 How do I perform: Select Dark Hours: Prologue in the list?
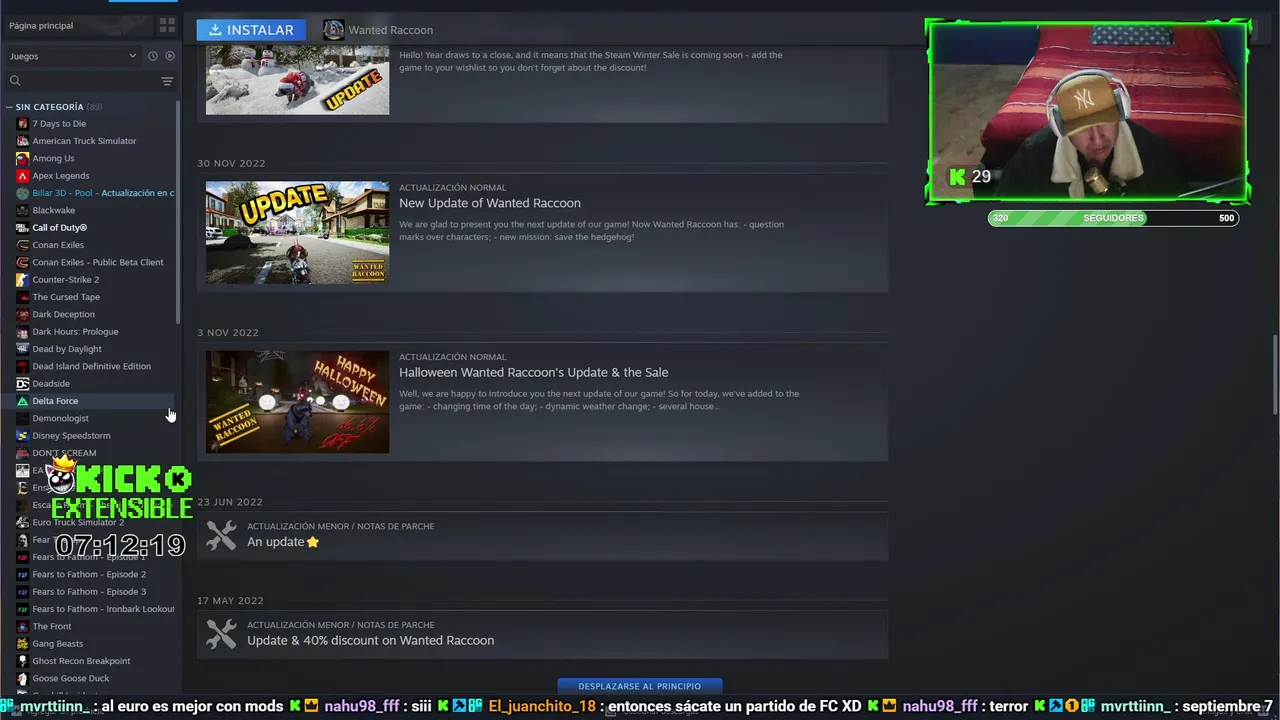(x=75, y=332)
